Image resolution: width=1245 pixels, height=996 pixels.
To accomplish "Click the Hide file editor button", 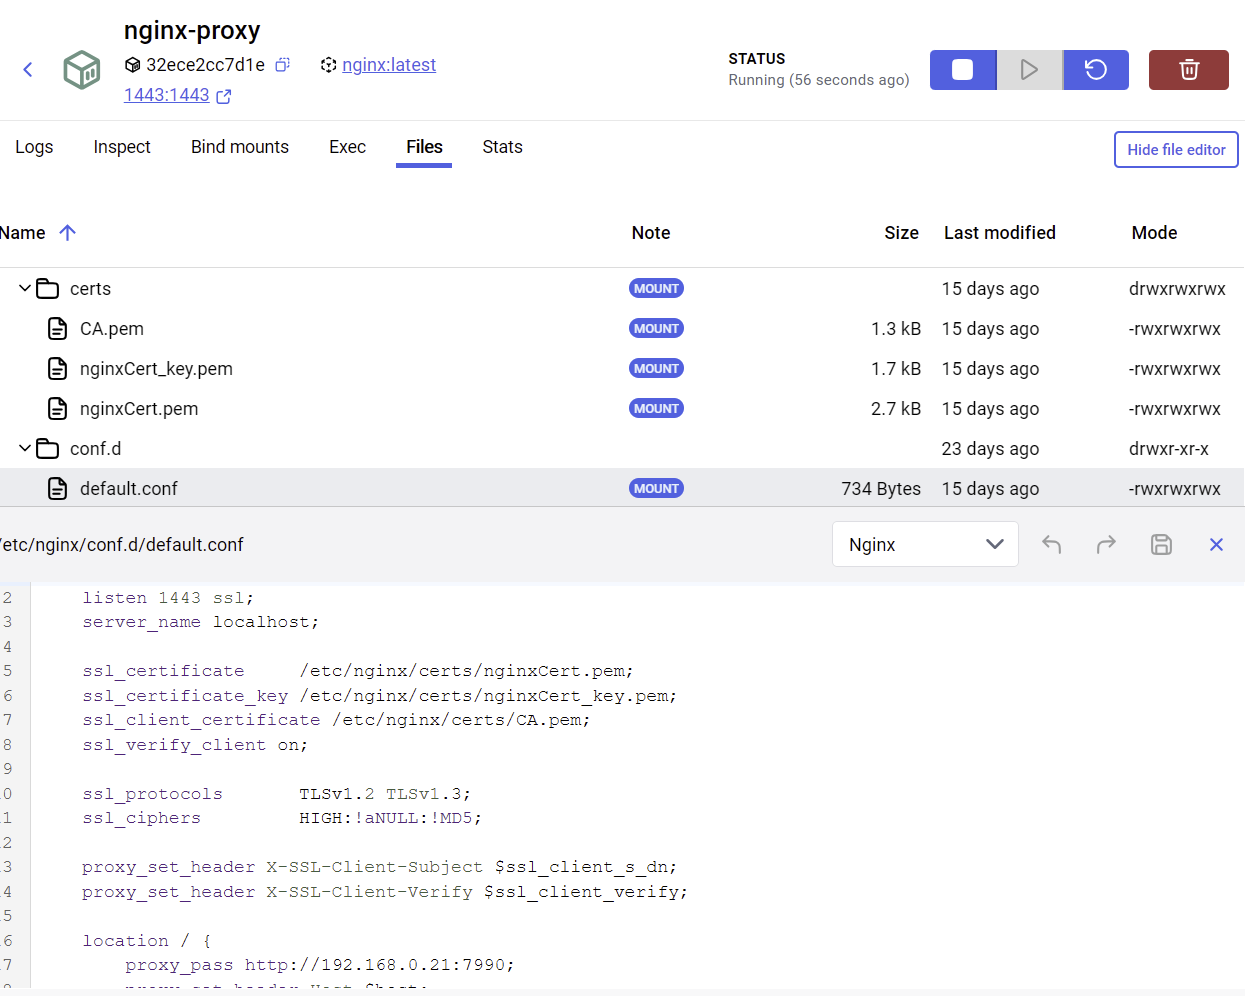I will pos(1176,150).
